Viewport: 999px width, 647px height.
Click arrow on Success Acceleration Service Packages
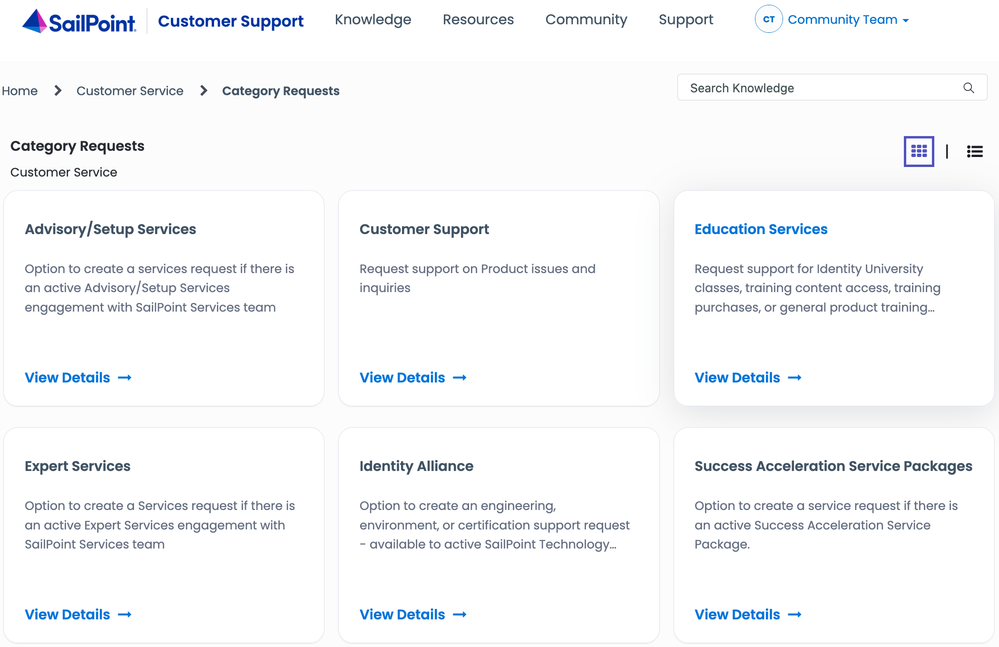click(795, 615)
